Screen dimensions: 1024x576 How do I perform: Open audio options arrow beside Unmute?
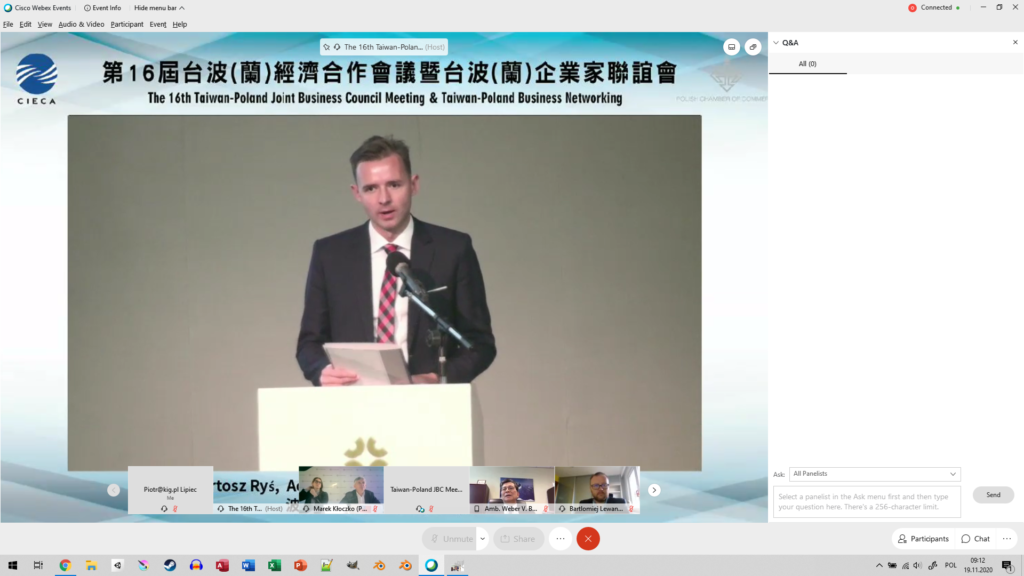coord(483,539)
